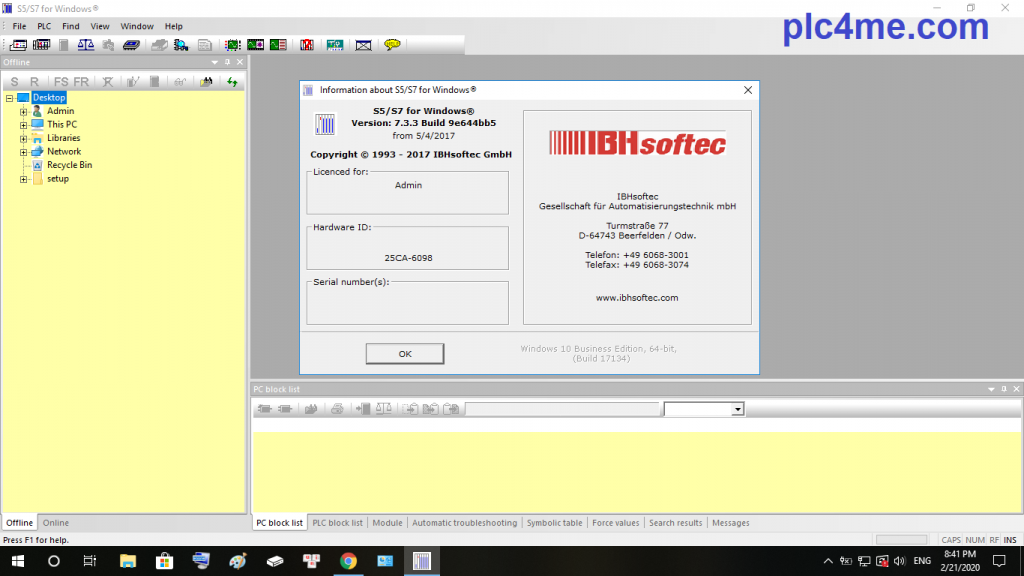Switch to the Symbolic table tab

[554, 523]
